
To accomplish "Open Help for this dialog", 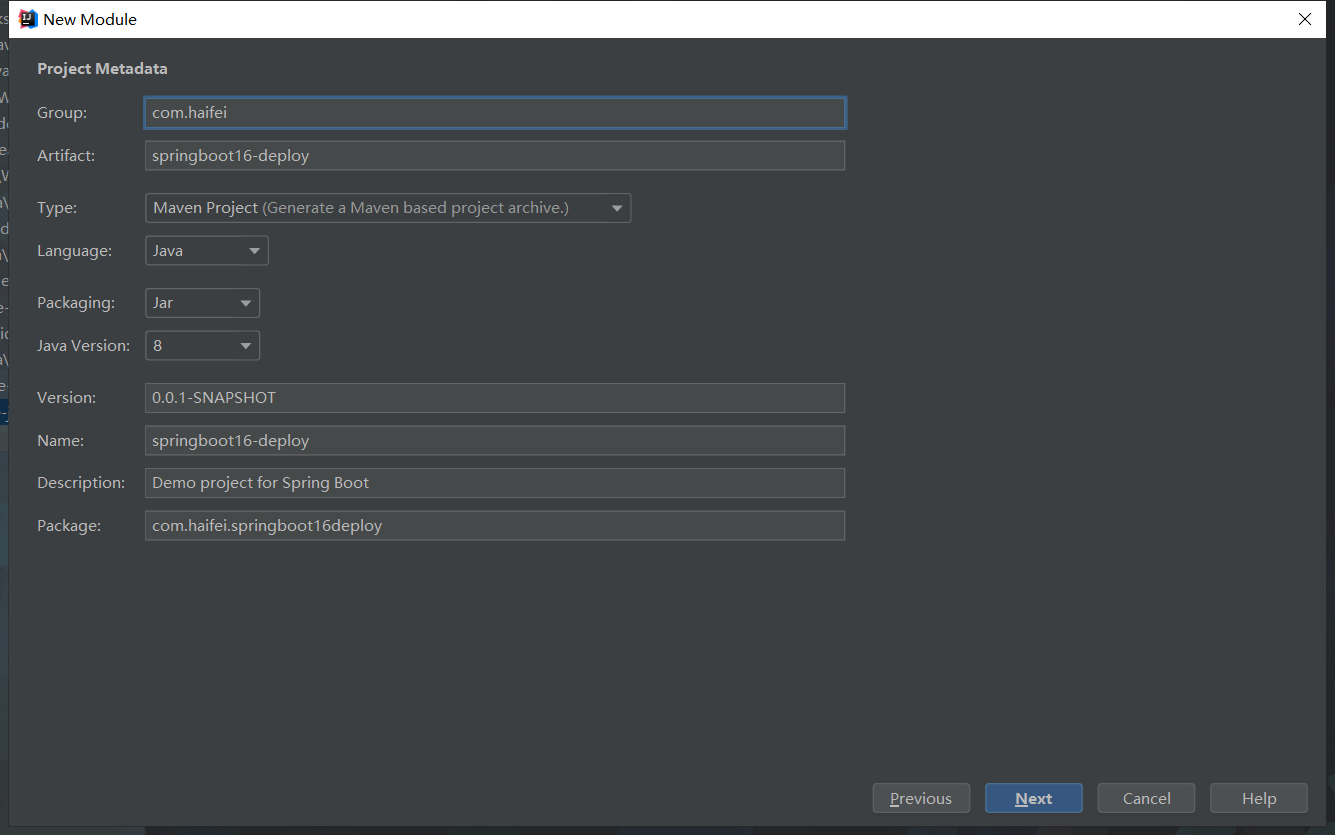I will click(x=1258, y=799).
